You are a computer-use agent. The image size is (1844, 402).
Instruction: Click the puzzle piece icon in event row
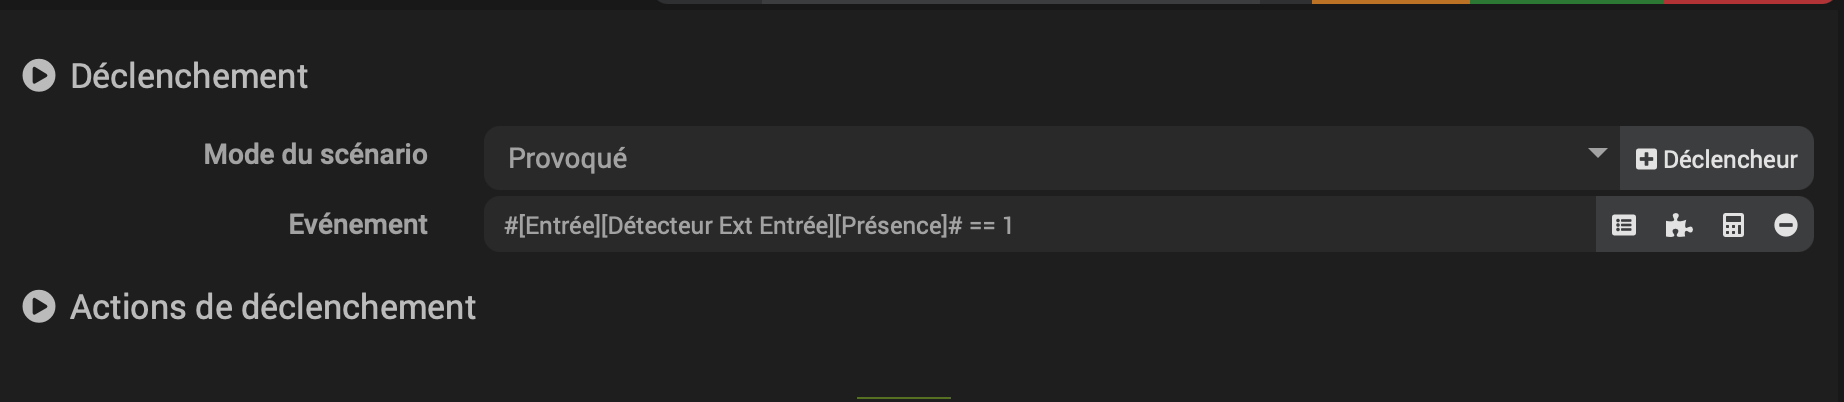coord(1678,226)
